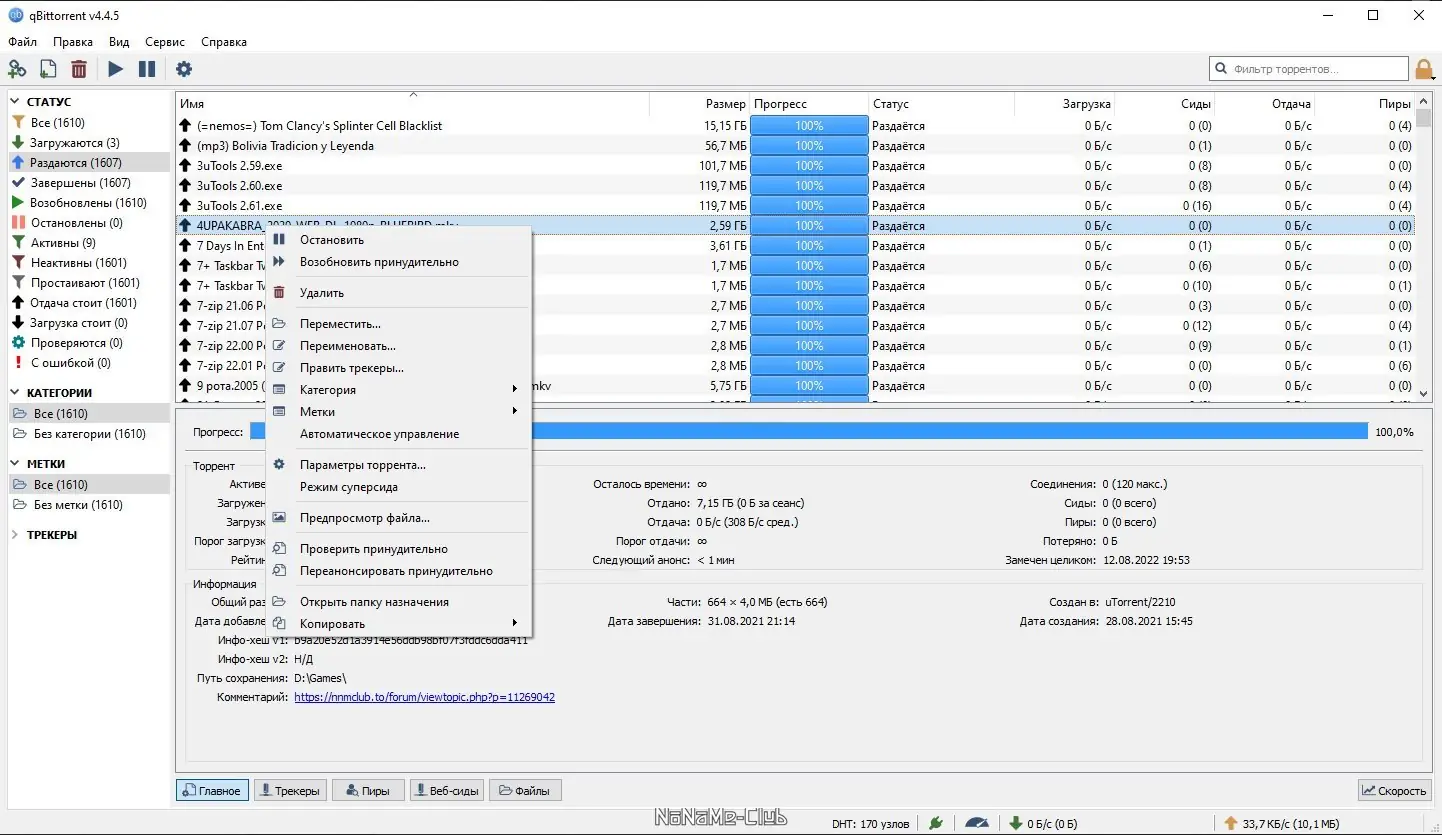The width and height of the screenshot is (1442, 835).
Task: Switch to the Файлы tab
Action: point(524,790)
